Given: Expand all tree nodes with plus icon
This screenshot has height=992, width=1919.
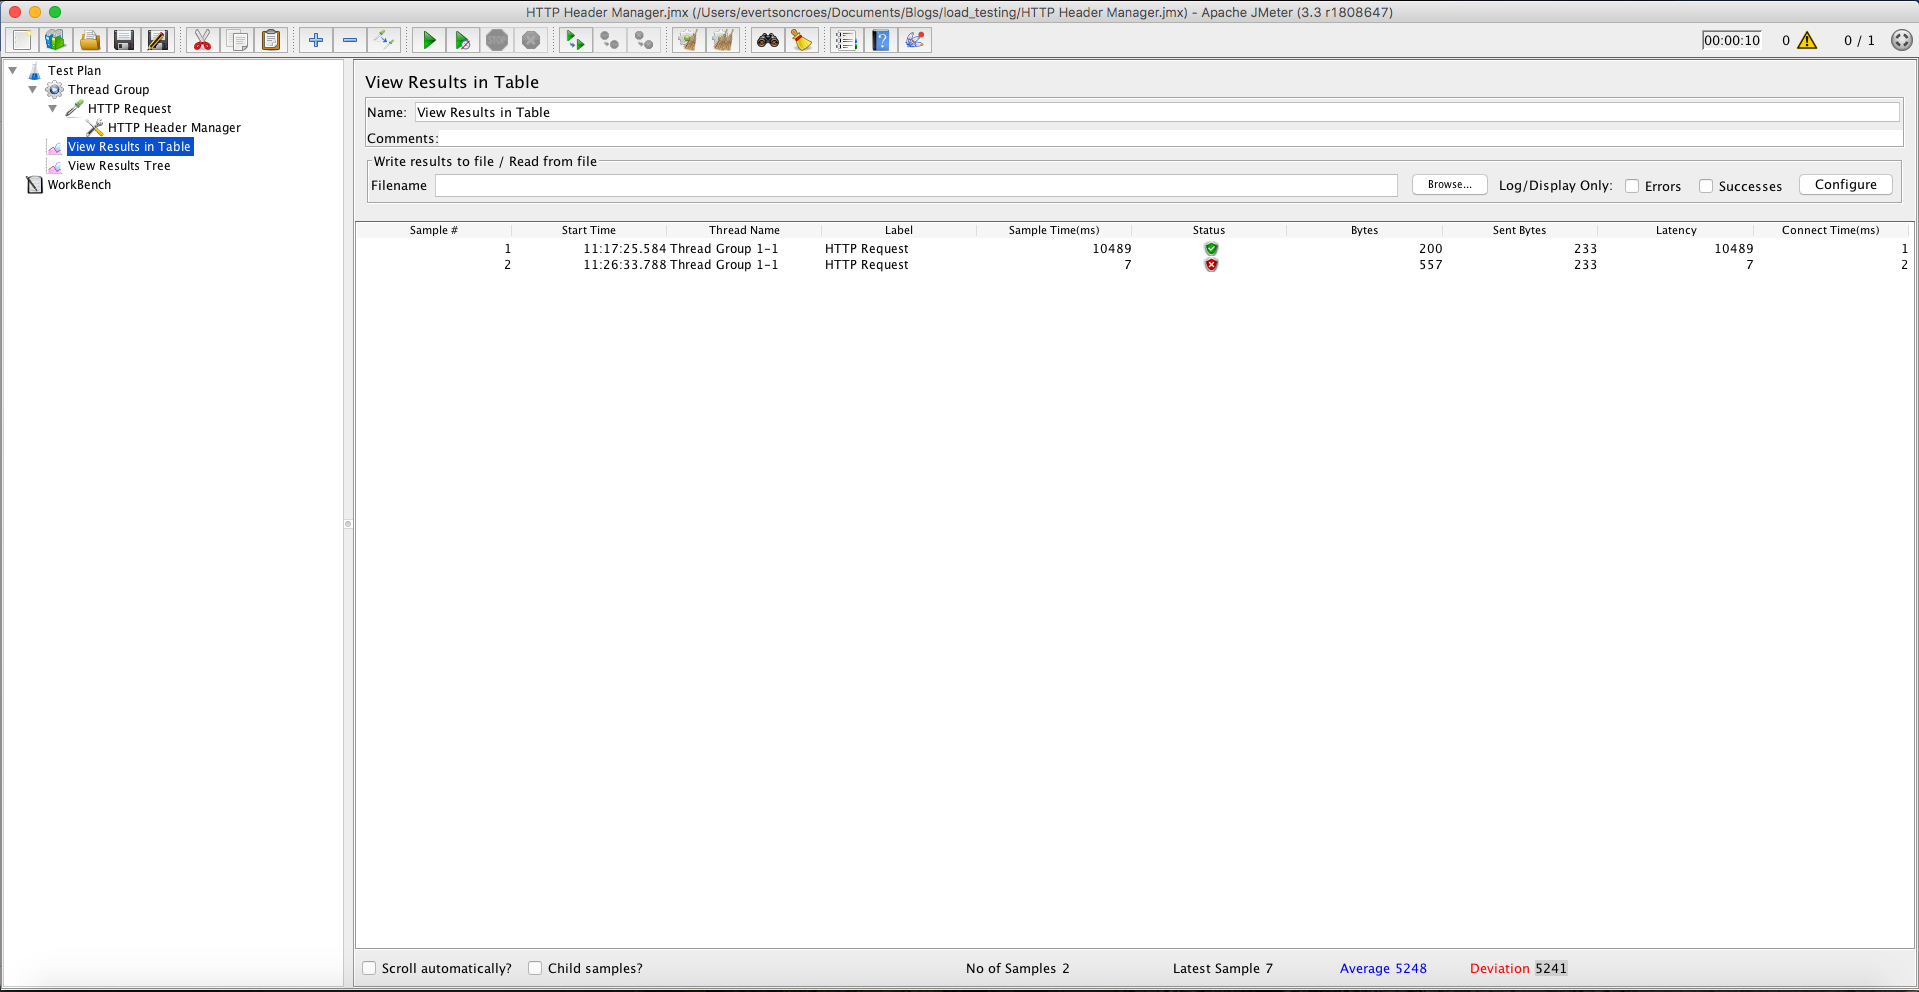Looking at the screenshot, I should click(316, 40).
